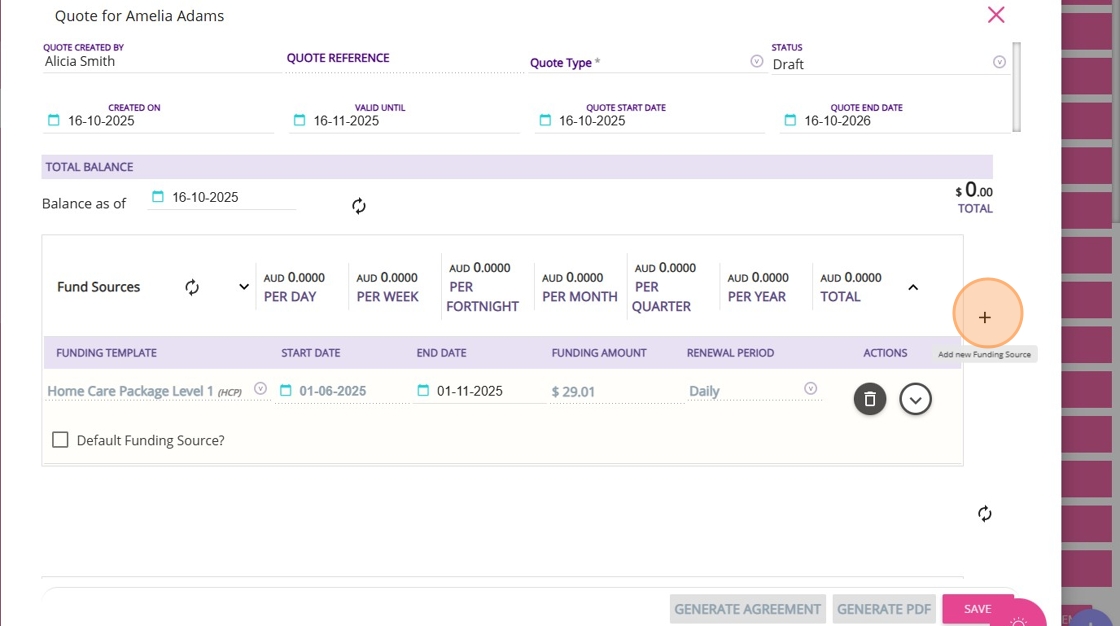The image size is (1120, 626).
Task: Open the Status dropdown showing Draft
Action: (x=999, y=62)
